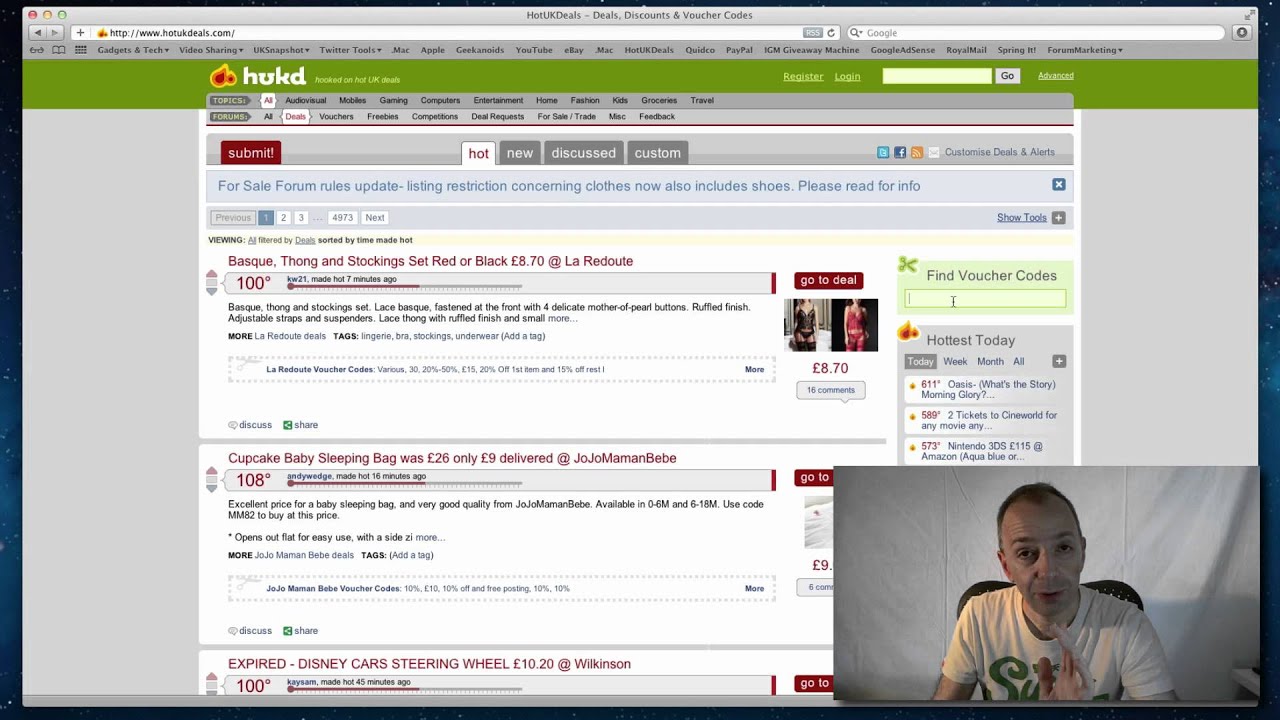Expand the Show Tools plus button

(1058, 217)
